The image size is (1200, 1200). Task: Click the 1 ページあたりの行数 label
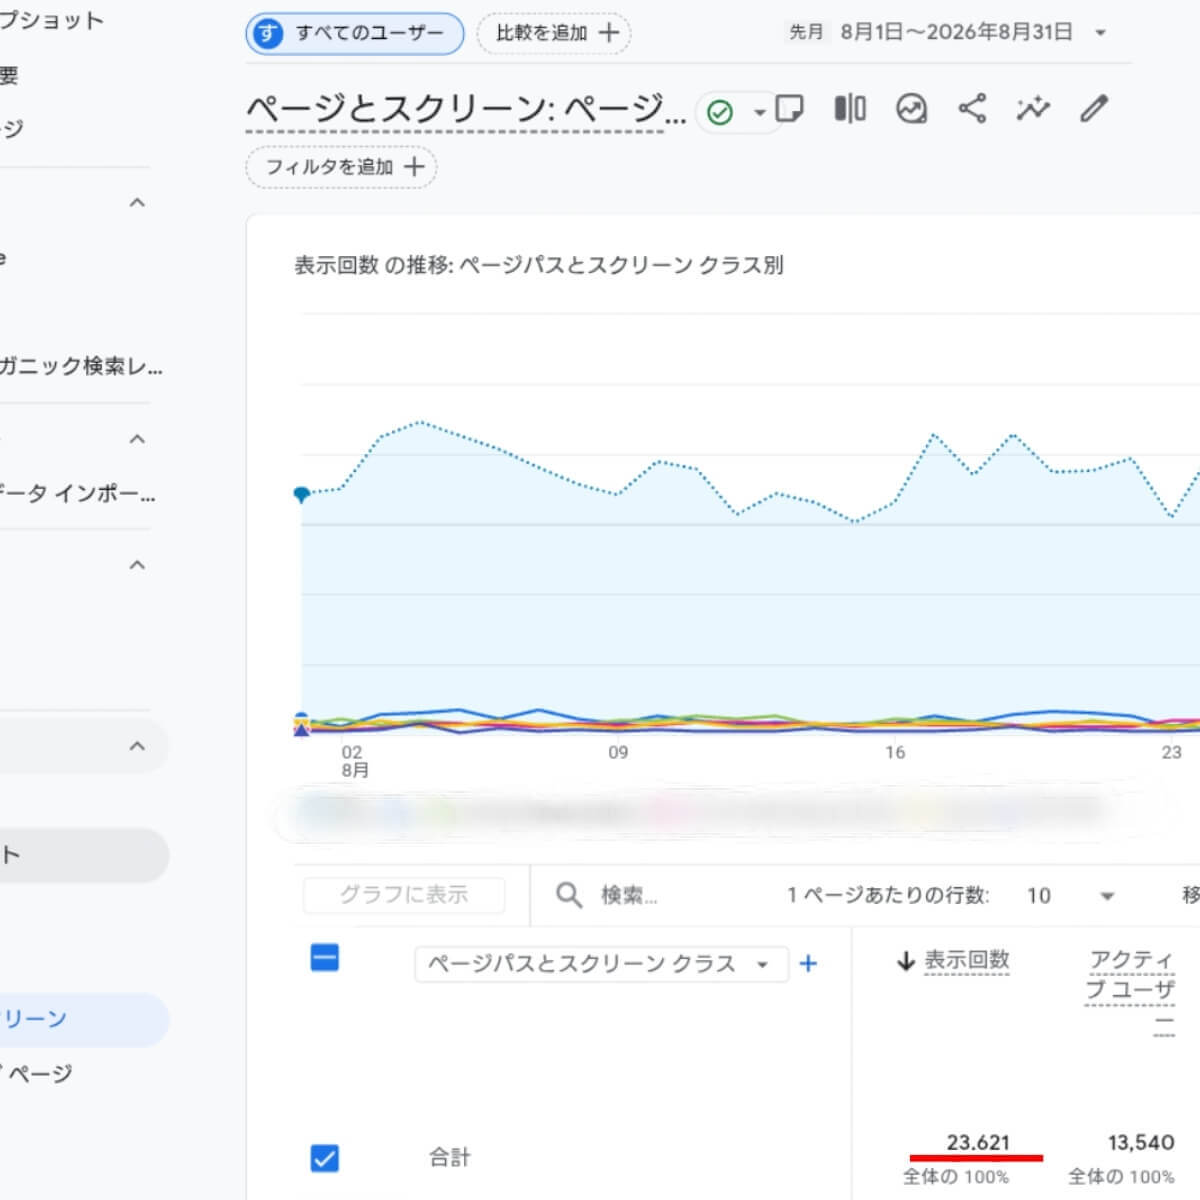pyautogui.click(x=888, y=895)
